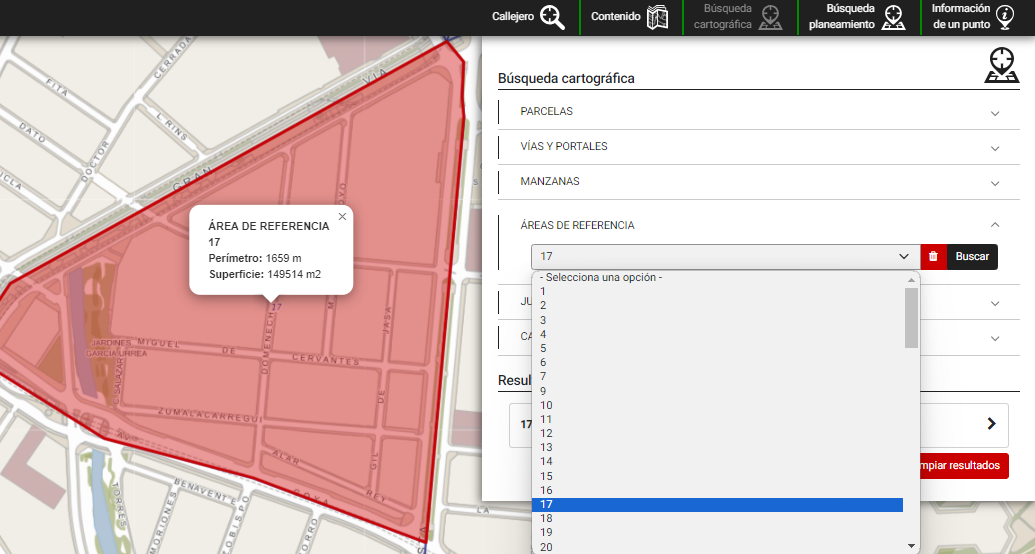This screenshot has width=1035, height=554.
Task: Open the reference area dropdown showing 17
Action: click(x=724, y=257)
